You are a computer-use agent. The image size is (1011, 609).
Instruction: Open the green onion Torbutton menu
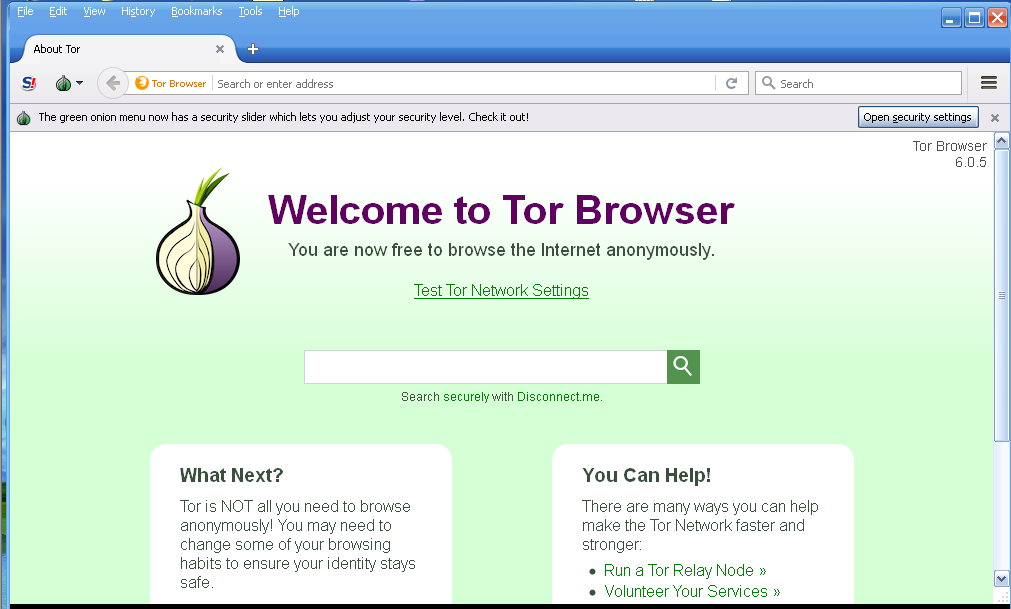point(63,83)
